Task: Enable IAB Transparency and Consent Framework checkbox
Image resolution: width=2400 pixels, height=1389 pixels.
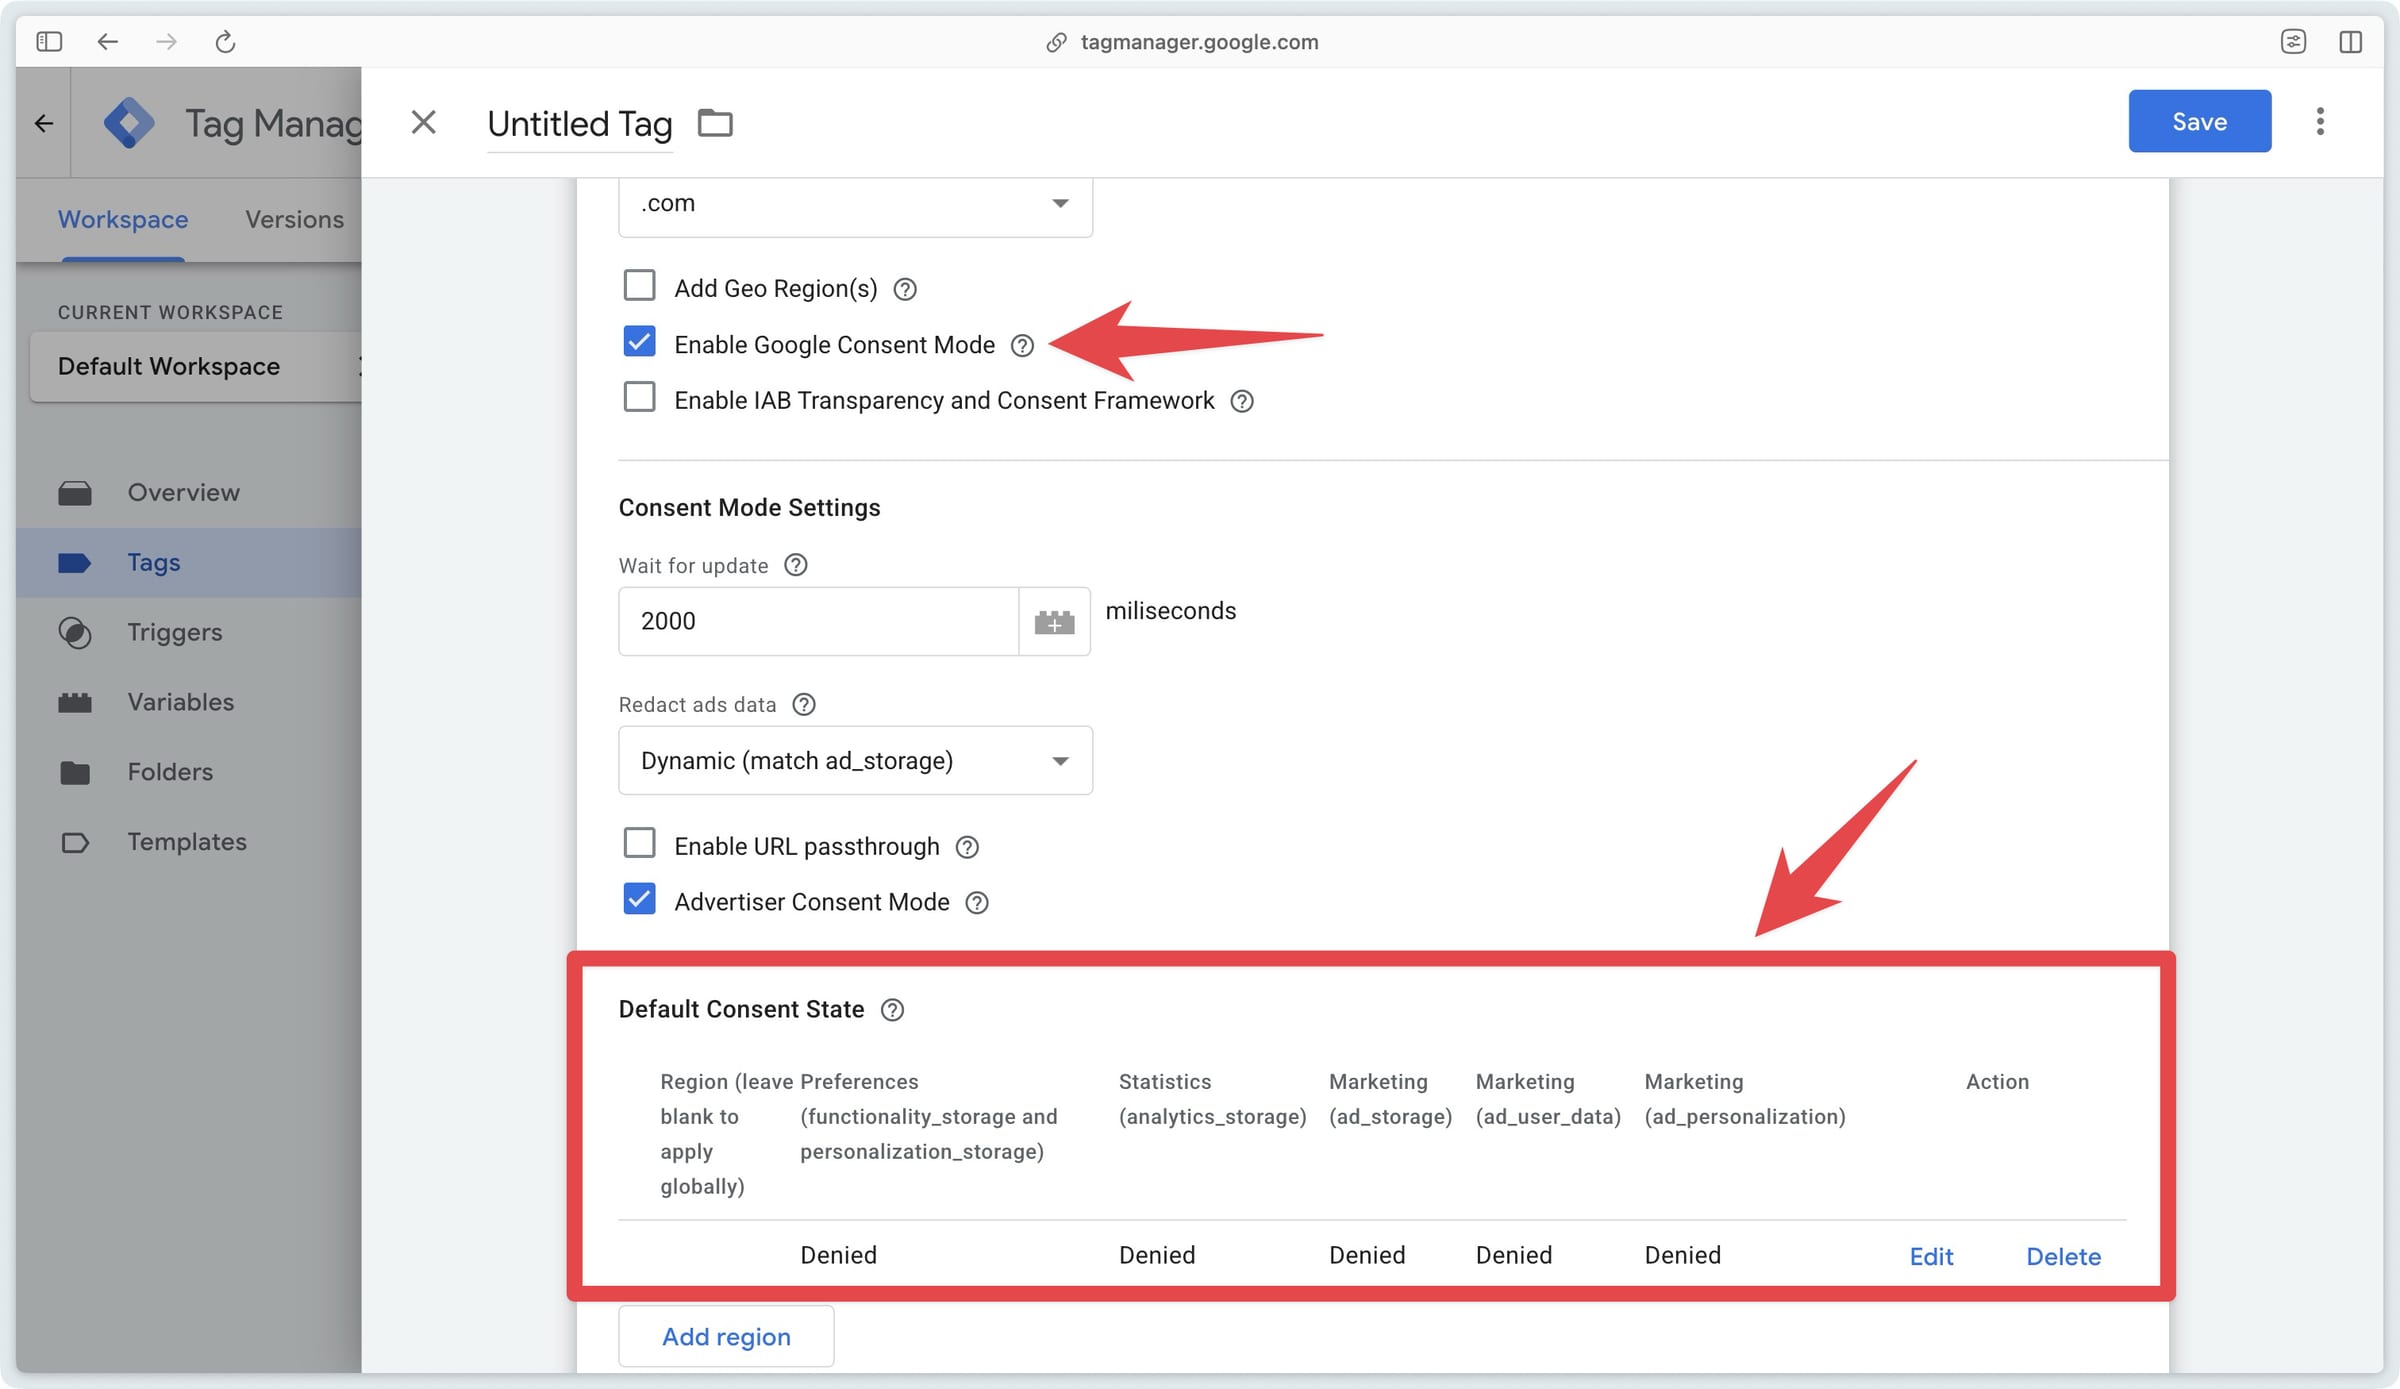Action: pos(639,397)
